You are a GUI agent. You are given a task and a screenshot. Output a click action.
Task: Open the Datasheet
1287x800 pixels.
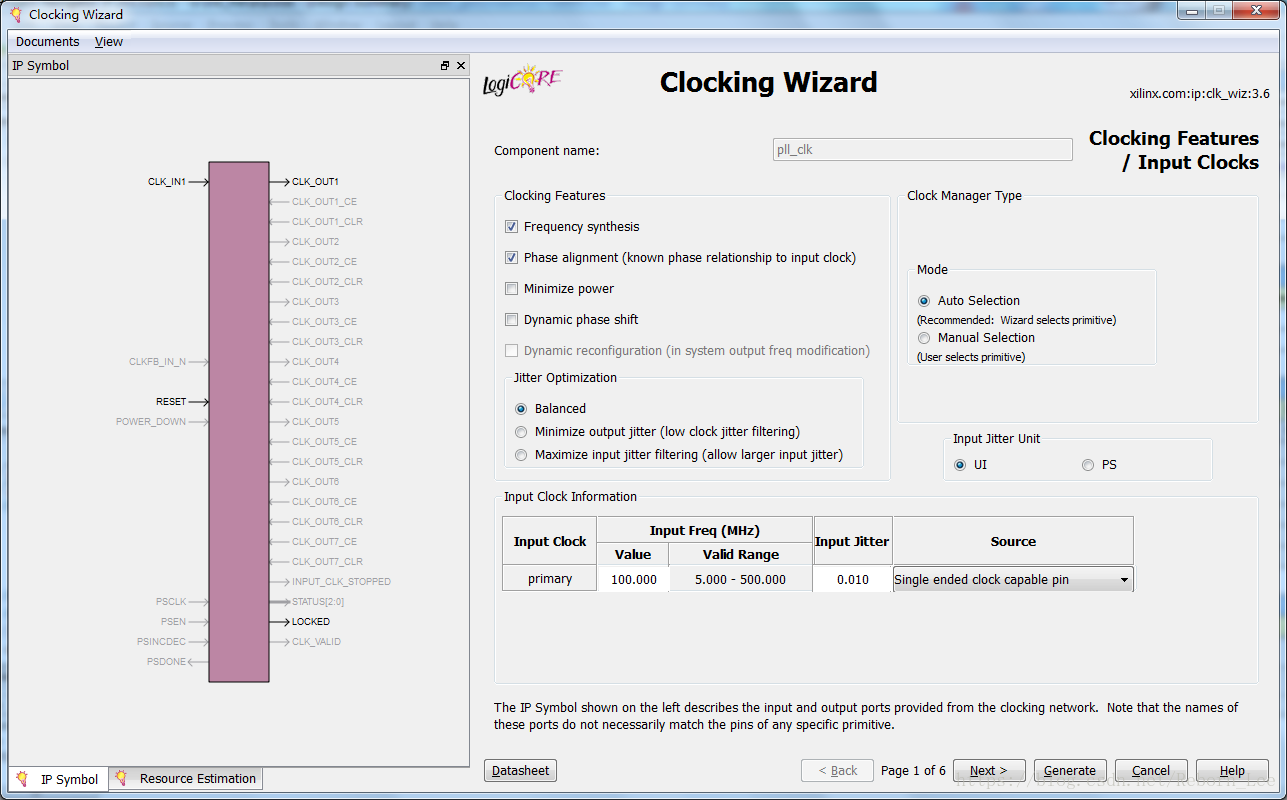click(520, 771)
